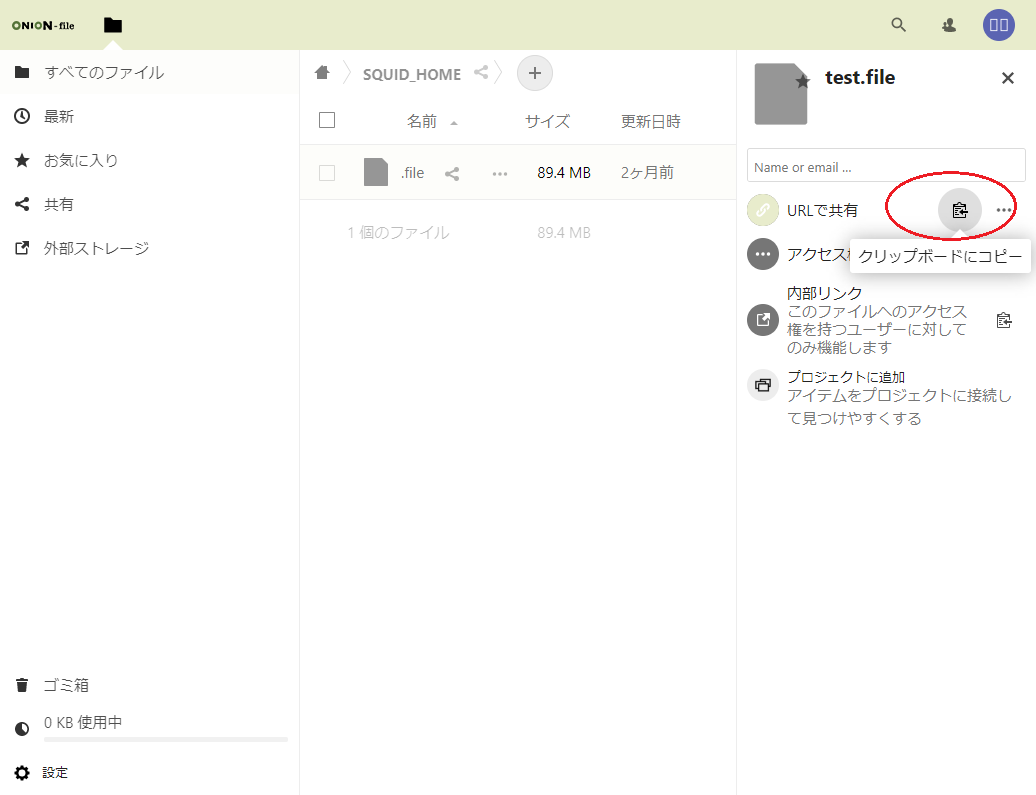The width and height of the screenshot is (1036, 795).
Task: Click the share icon beside SQUID_HOME breadcrumb
Action: (481, 73)
